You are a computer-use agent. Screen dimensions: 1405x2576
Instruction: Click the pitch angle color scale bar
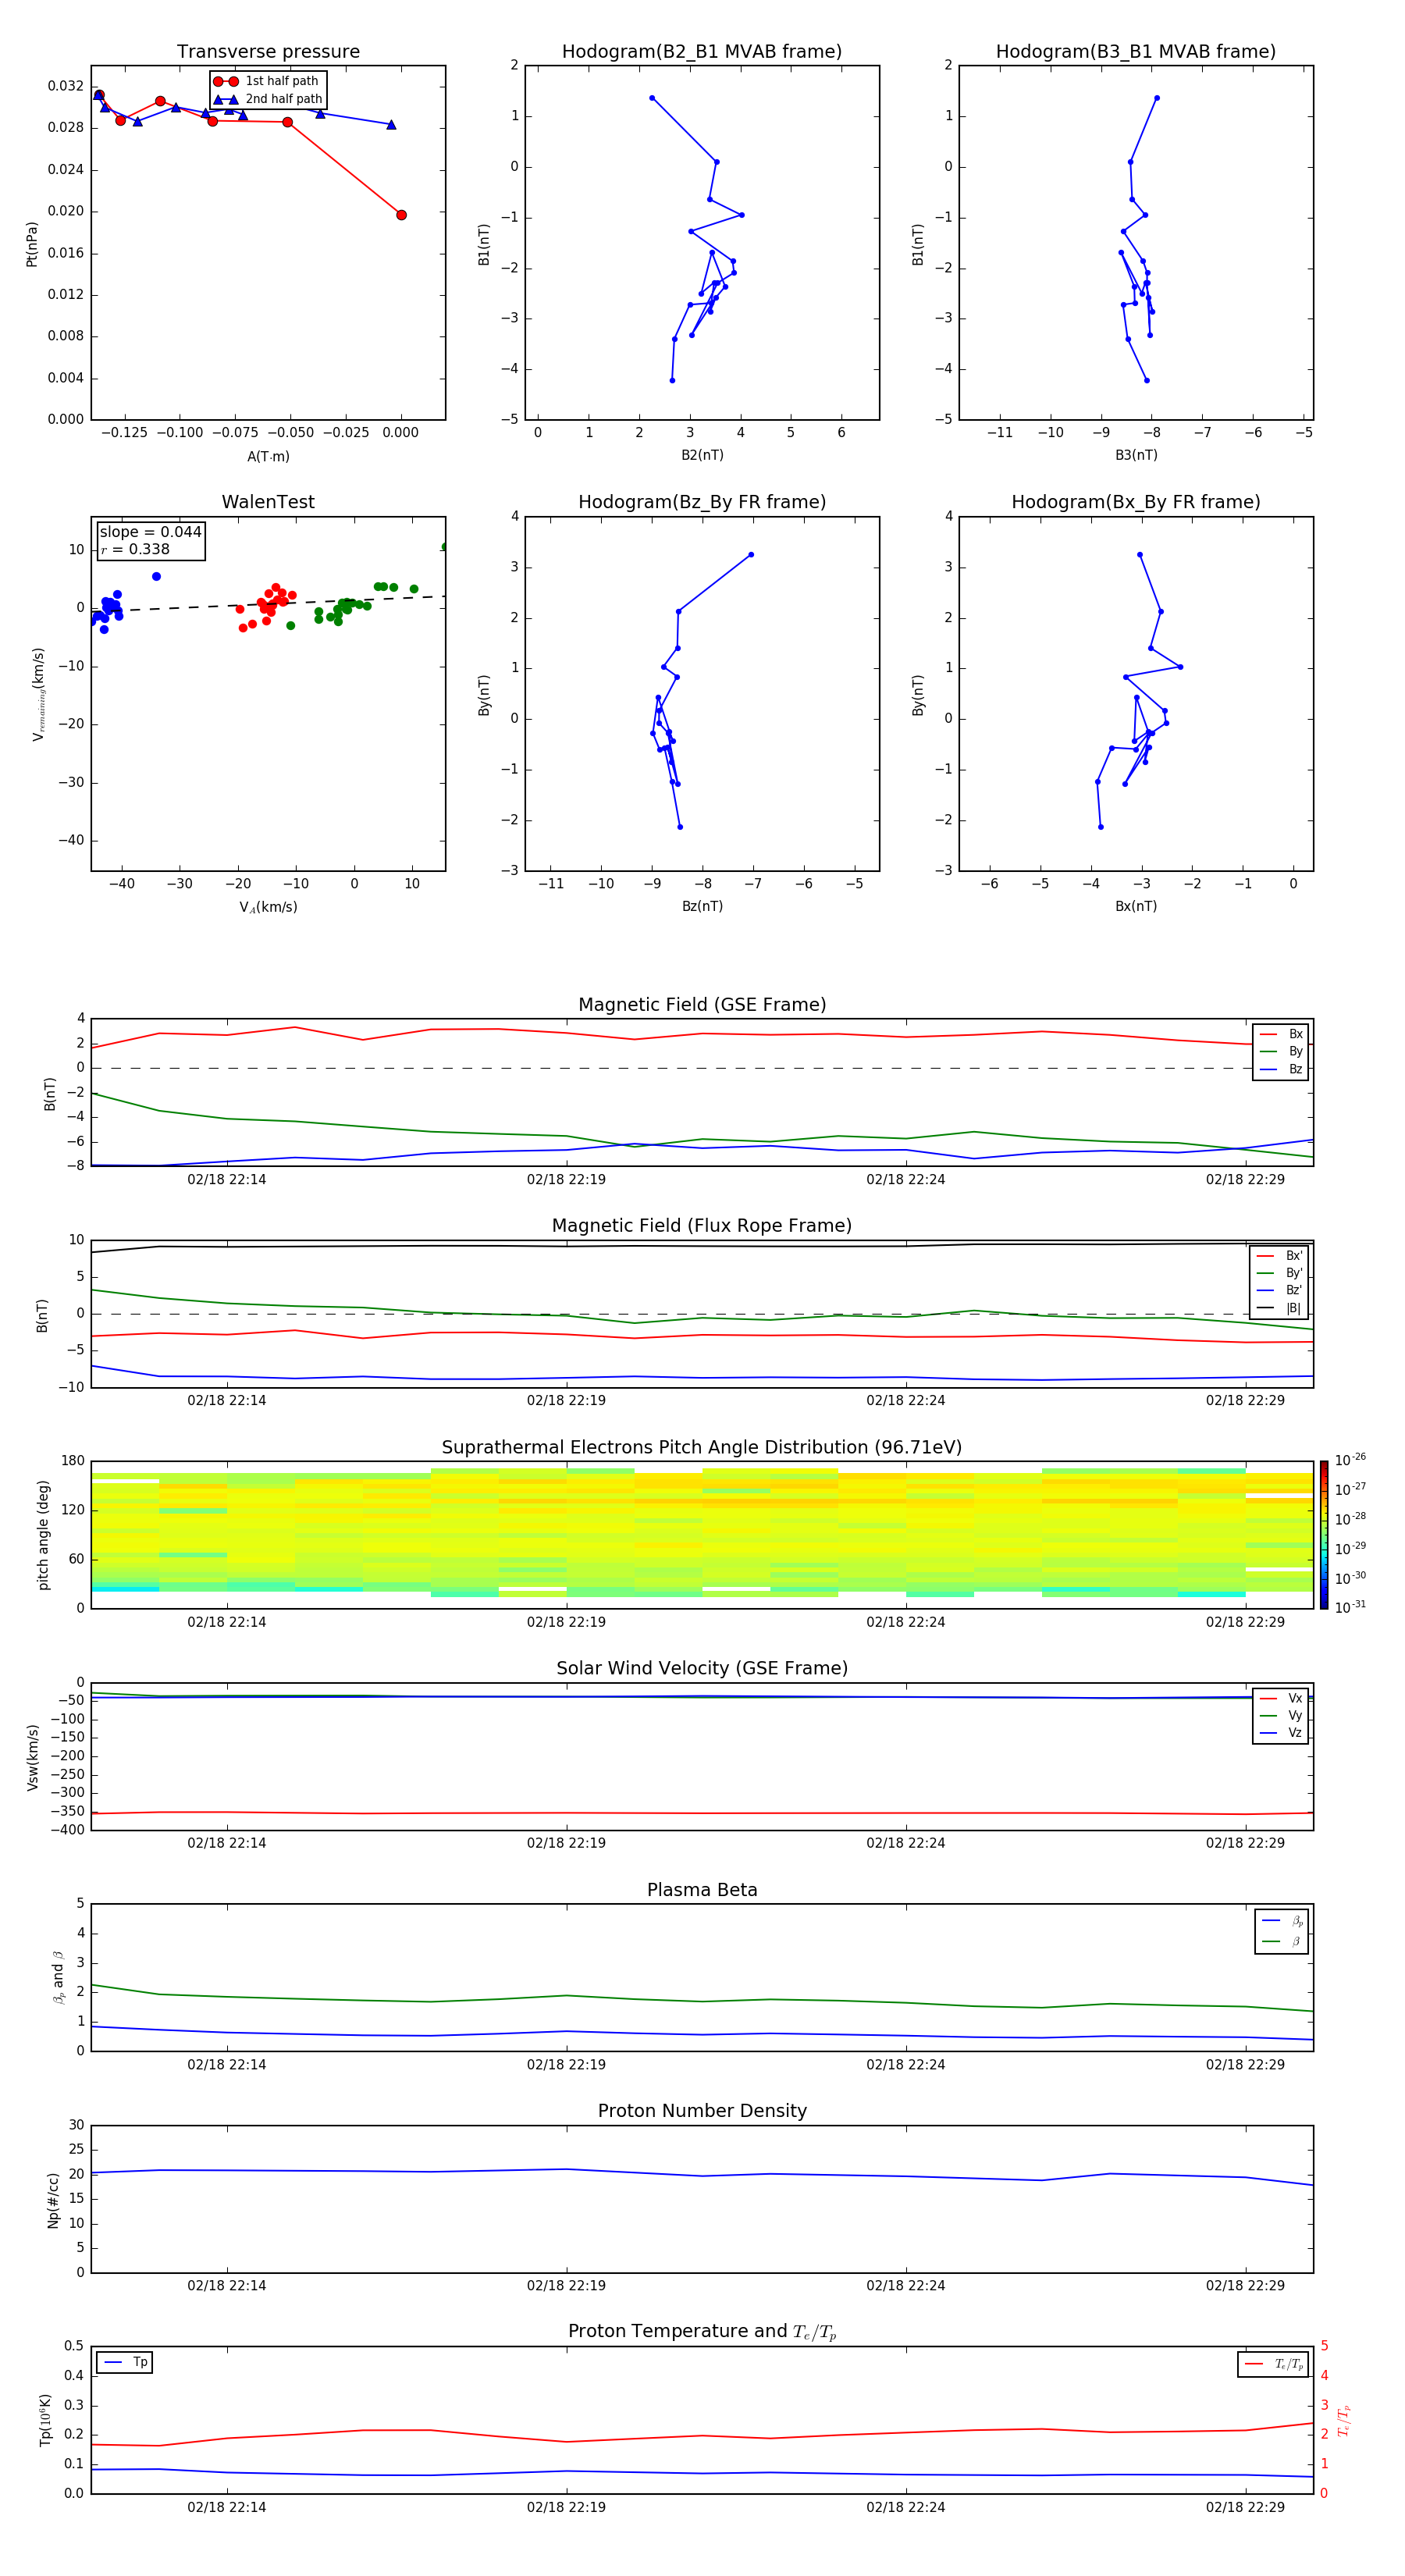(1324, 1535)
